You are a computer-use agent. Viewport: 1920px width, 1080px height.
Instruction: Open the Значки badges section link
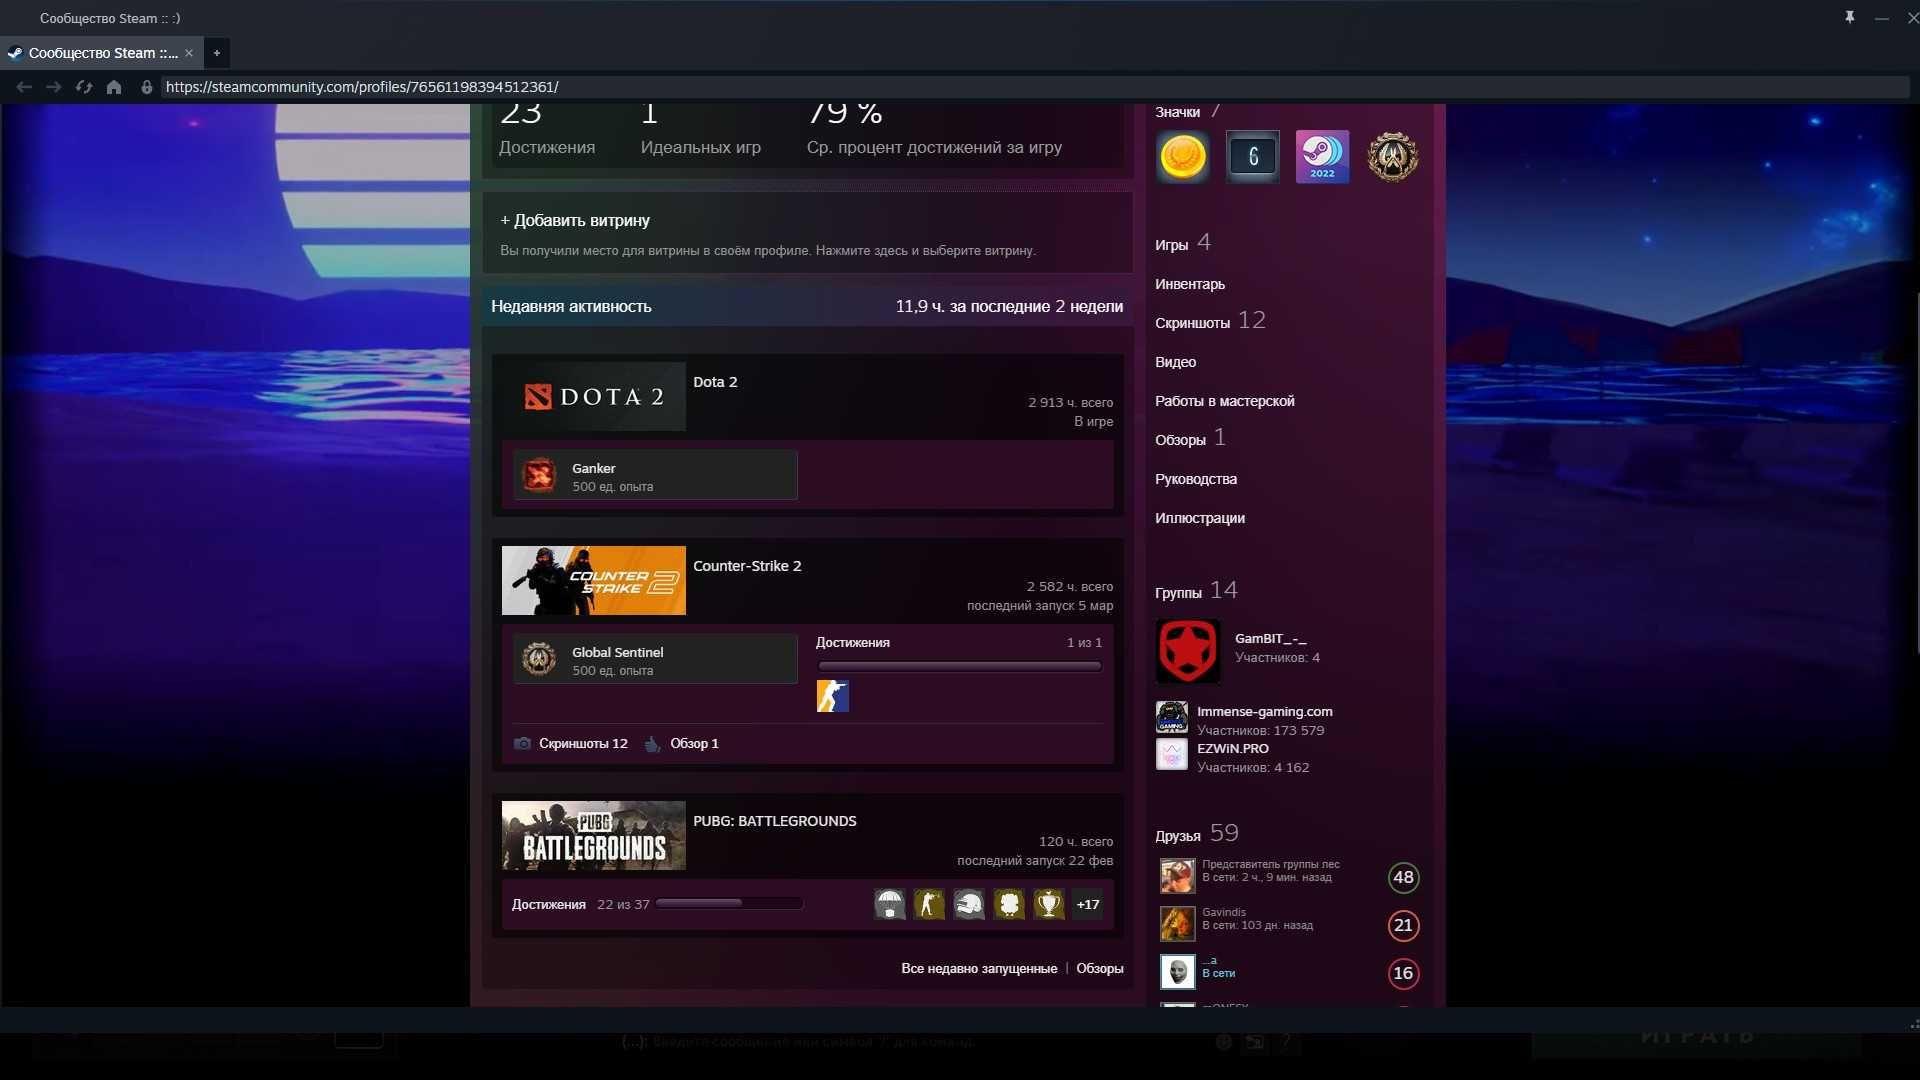[1187, 112]
